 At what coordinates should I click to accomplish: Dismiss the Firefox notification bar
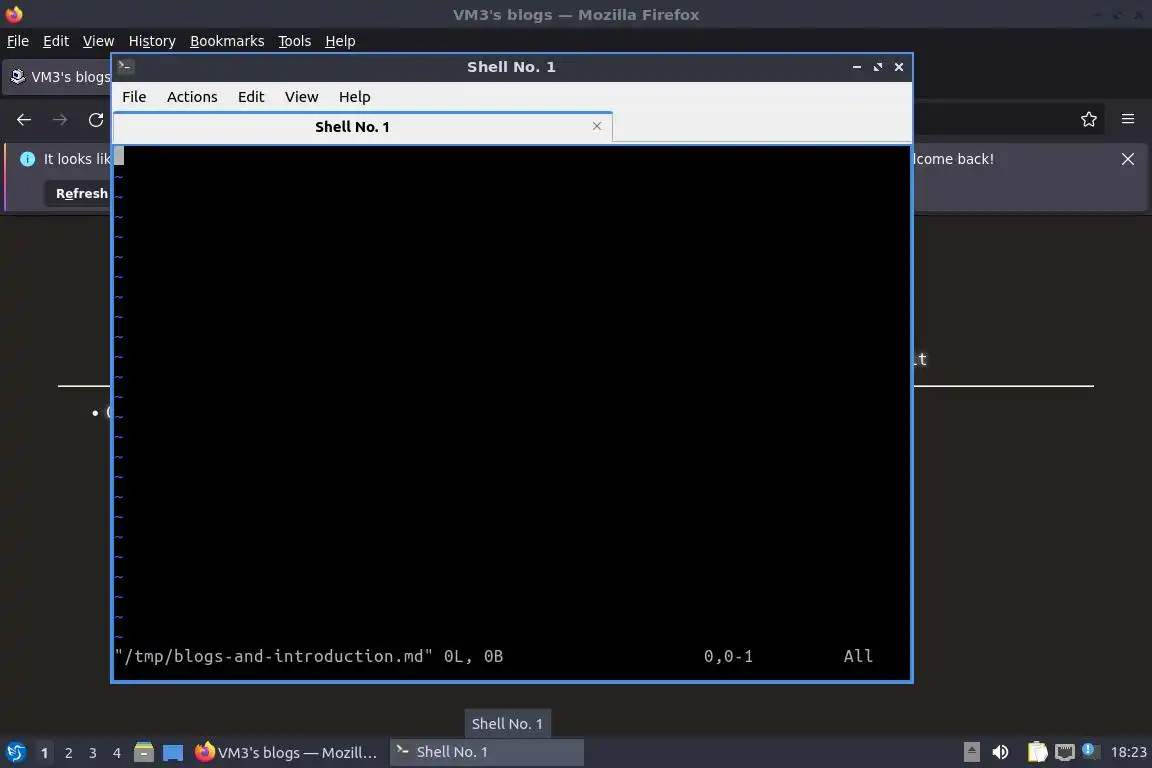tap(1128, 159)
